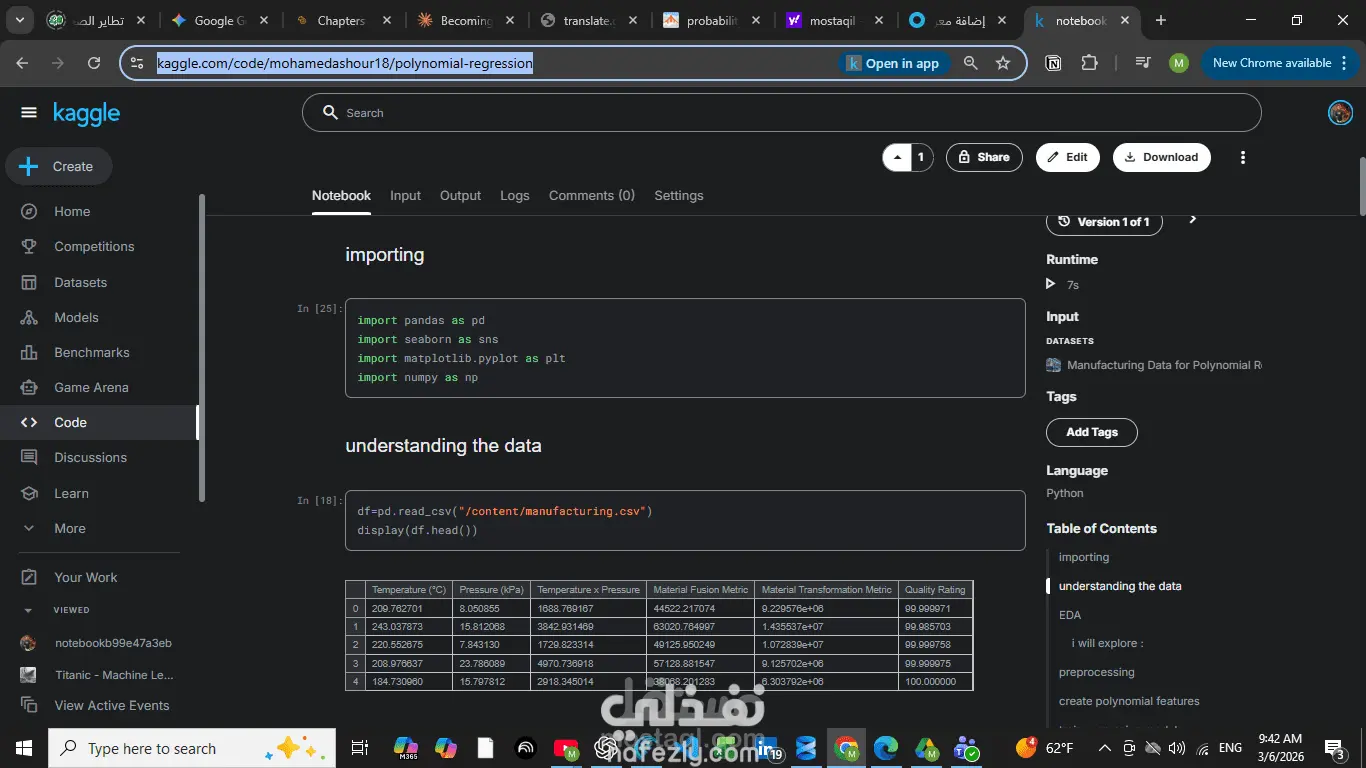Open the Kaggle hamburger menu

point(28,113)
